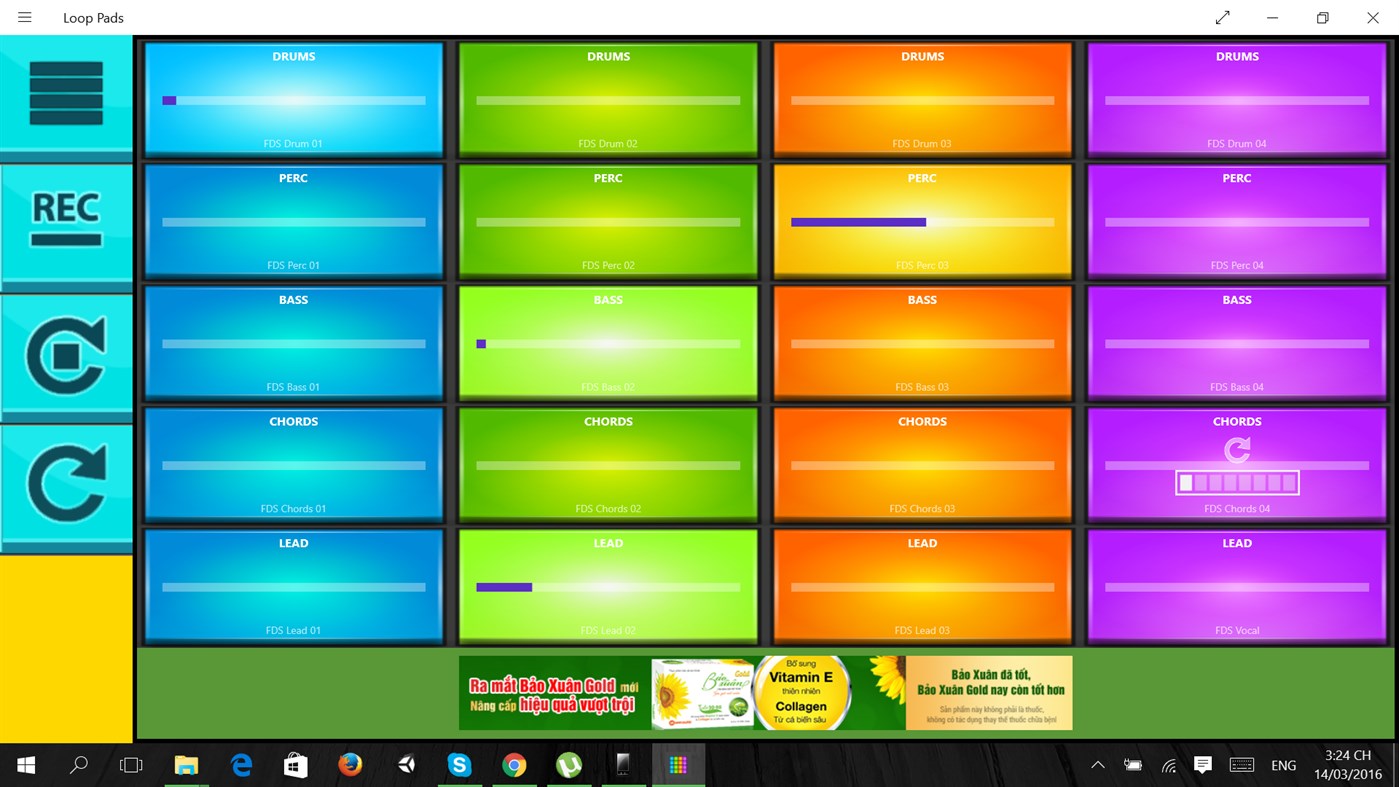Image resolution: width=1399 pixels, height=787 pixels.
Task: Start the FDS Chords 03 loop
Action: pyautogui.click(x=921, y=464)
